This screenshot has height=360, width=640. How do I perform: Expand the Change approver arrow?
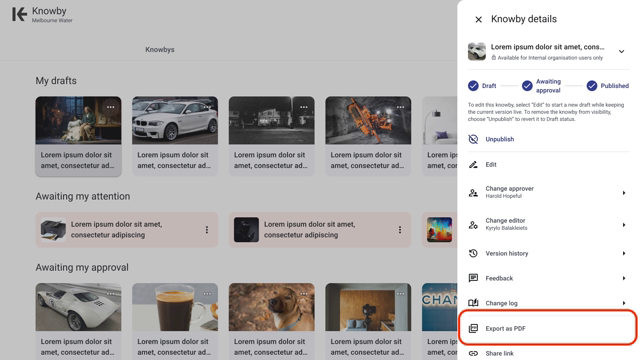(624, 193)
